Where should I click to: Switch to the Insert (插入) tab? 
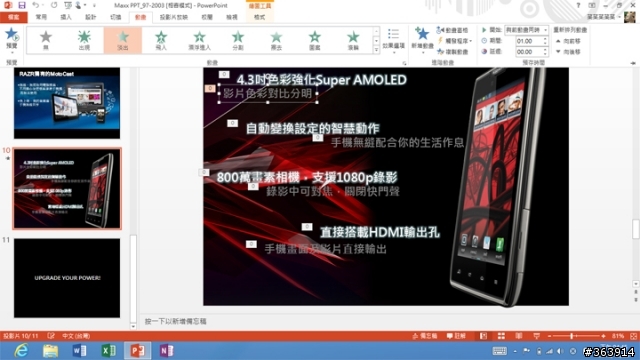tap(66, 17)
